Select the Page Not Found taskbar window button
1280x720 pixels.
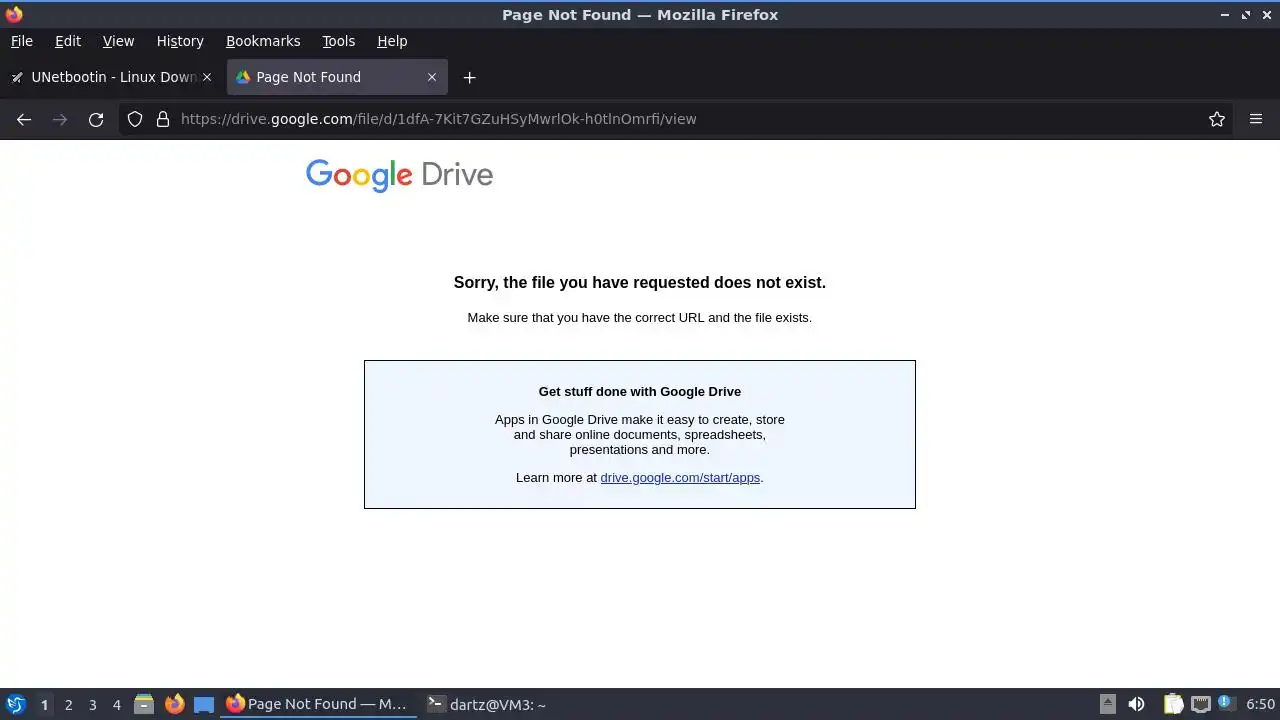click(318, 704)
